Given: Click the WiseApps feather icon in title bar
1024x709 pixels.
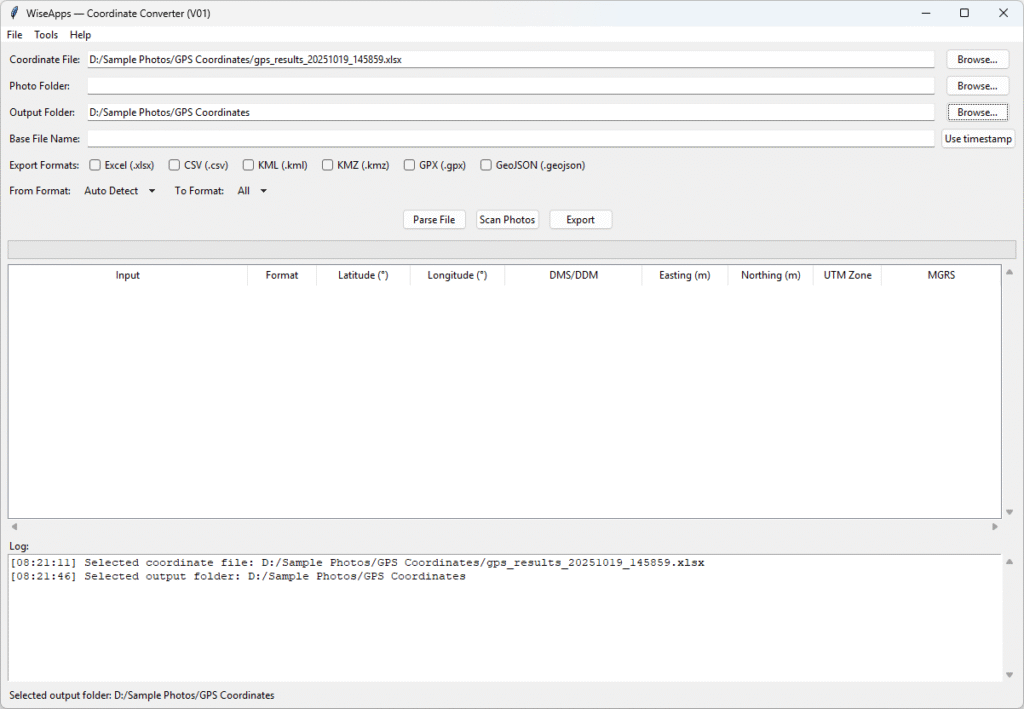Looking at the screenshot, I should [12, 12].
